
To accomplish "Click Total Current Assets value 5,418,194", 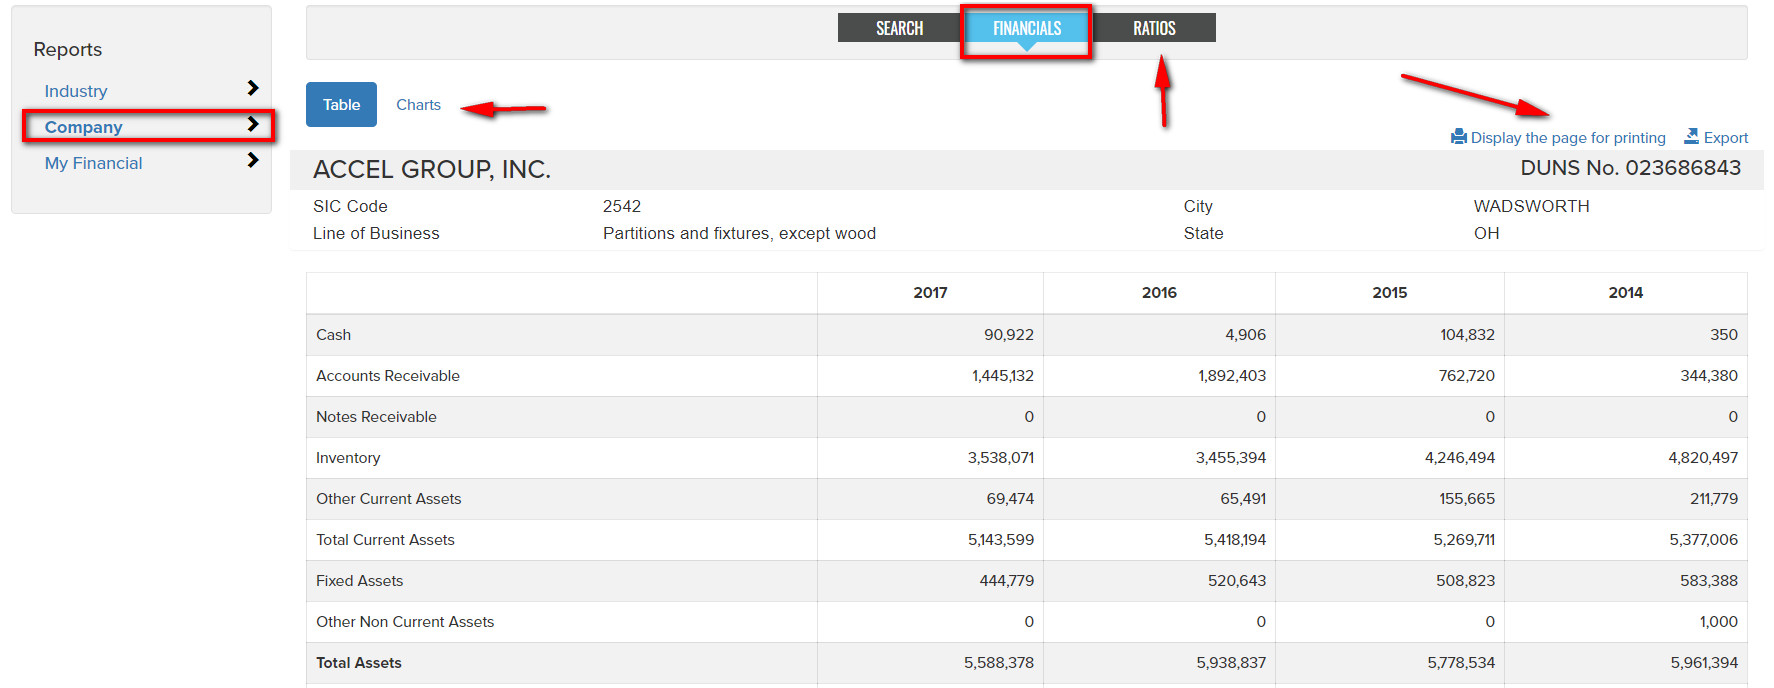I will 1235,540.
